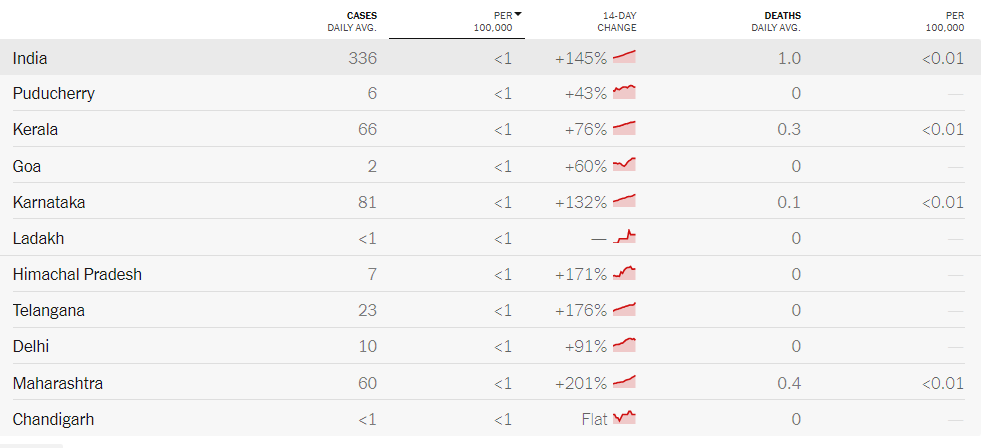Select the Maharashtra state name

point(58,383)
